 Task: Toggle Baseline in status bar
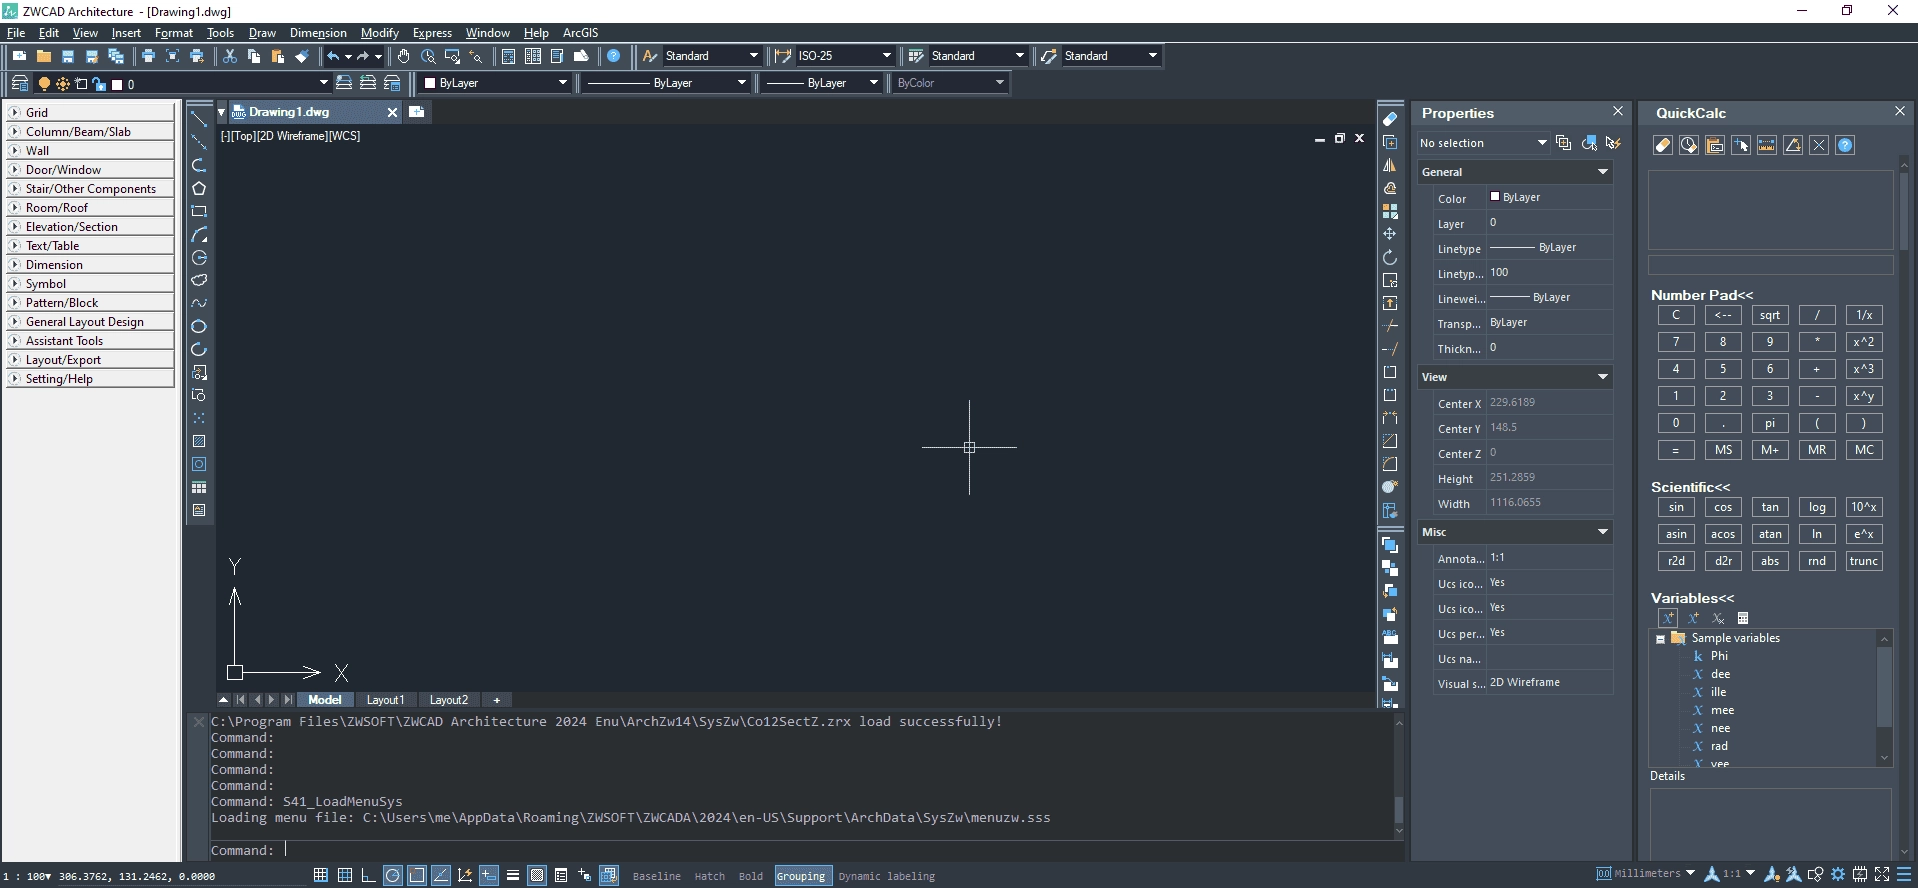pyautogui.click(x=656, y=876)
